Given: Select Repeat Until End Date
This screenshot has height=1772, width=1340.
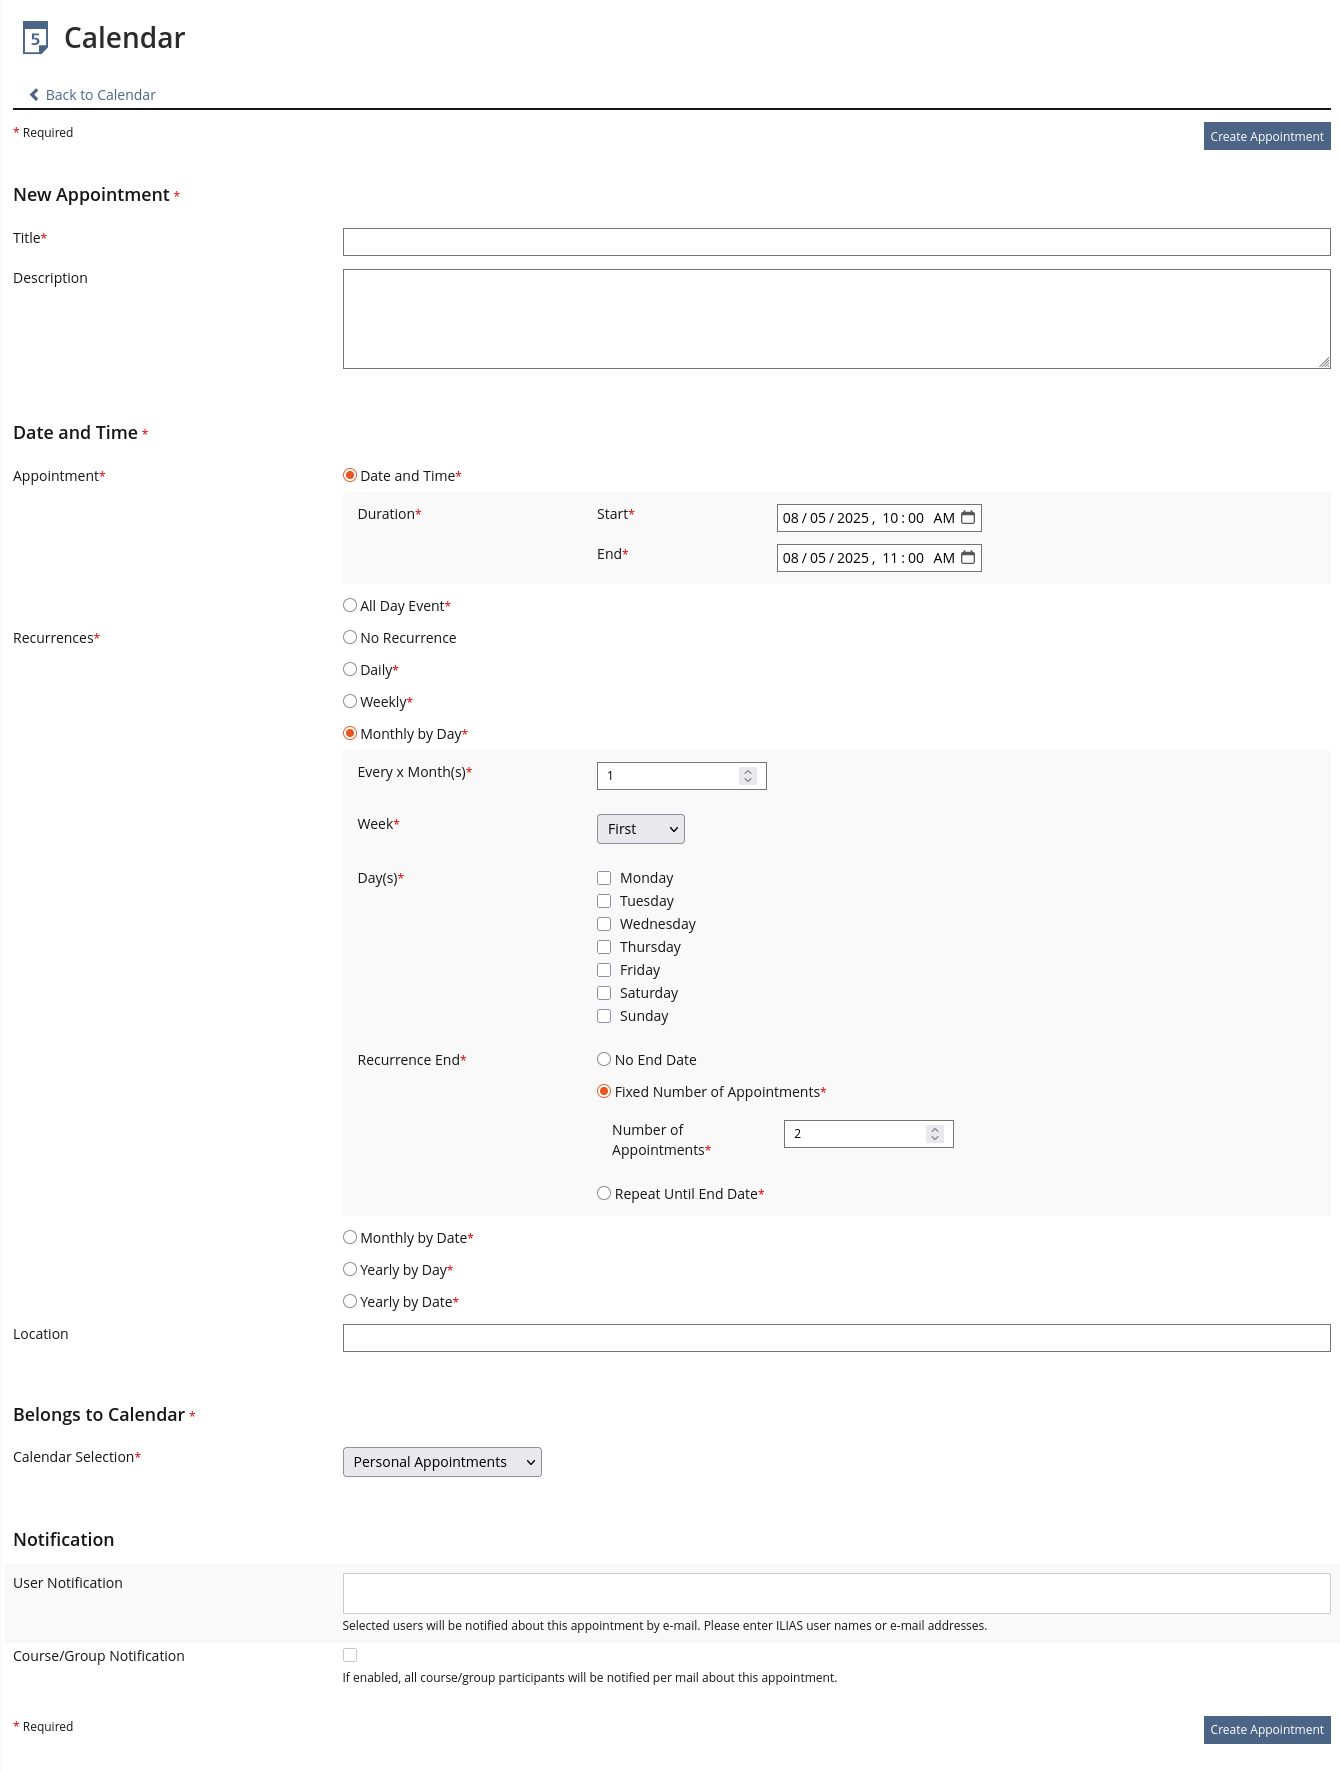Looking at the screenshot, I should coord(604,1194).
